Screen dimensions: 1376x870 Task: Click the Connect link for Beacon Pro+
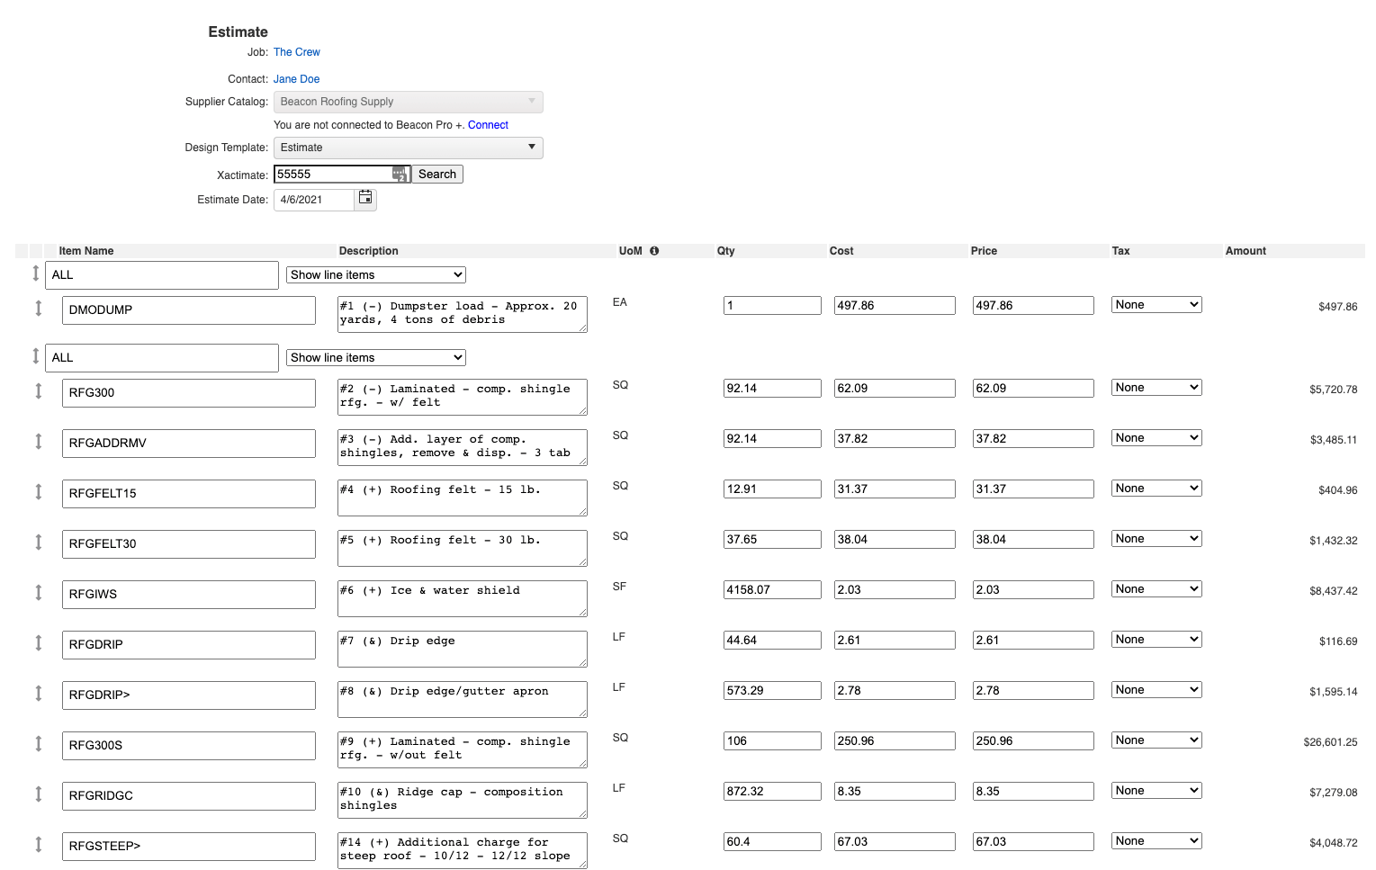(x=488, y=124)
